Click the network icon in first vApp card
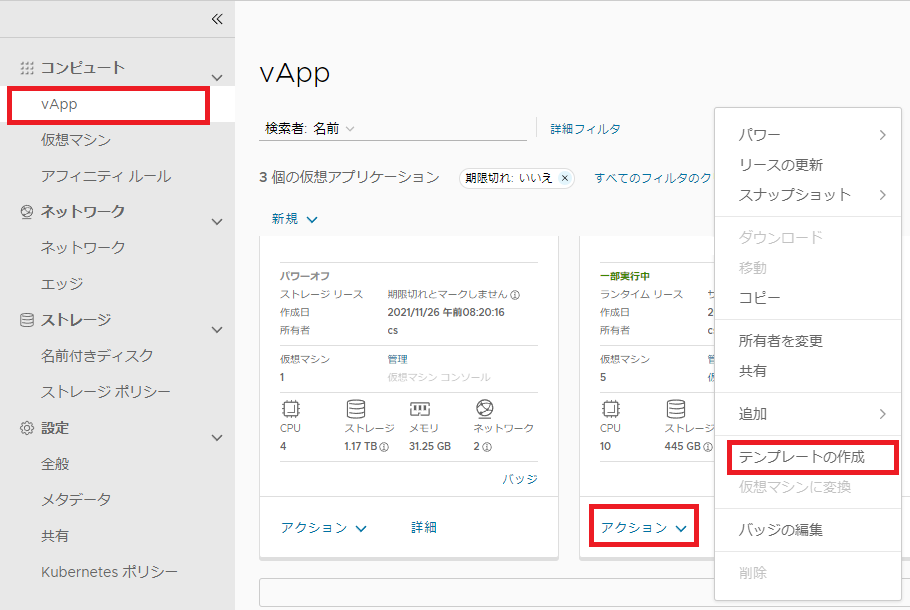The image size is (910, 610). [484, 408]
